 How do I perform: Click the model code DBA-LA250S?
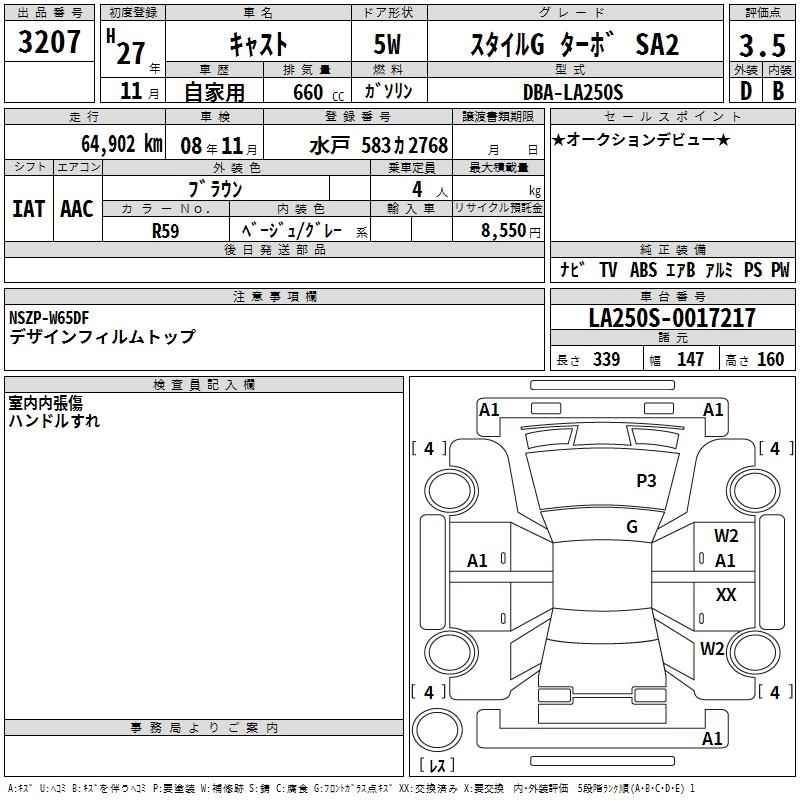(x=573, y=92)
